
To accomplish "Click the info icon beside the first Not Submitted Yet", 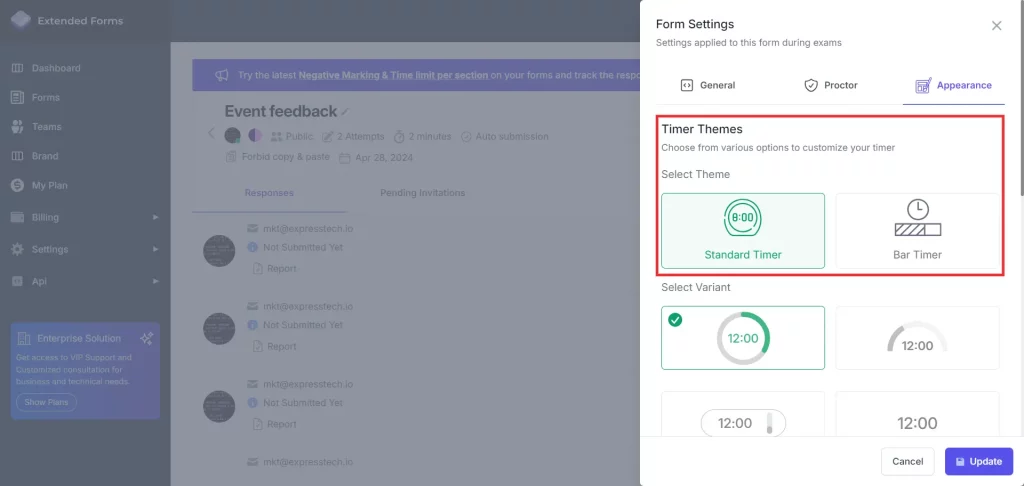I will (253, 248).
